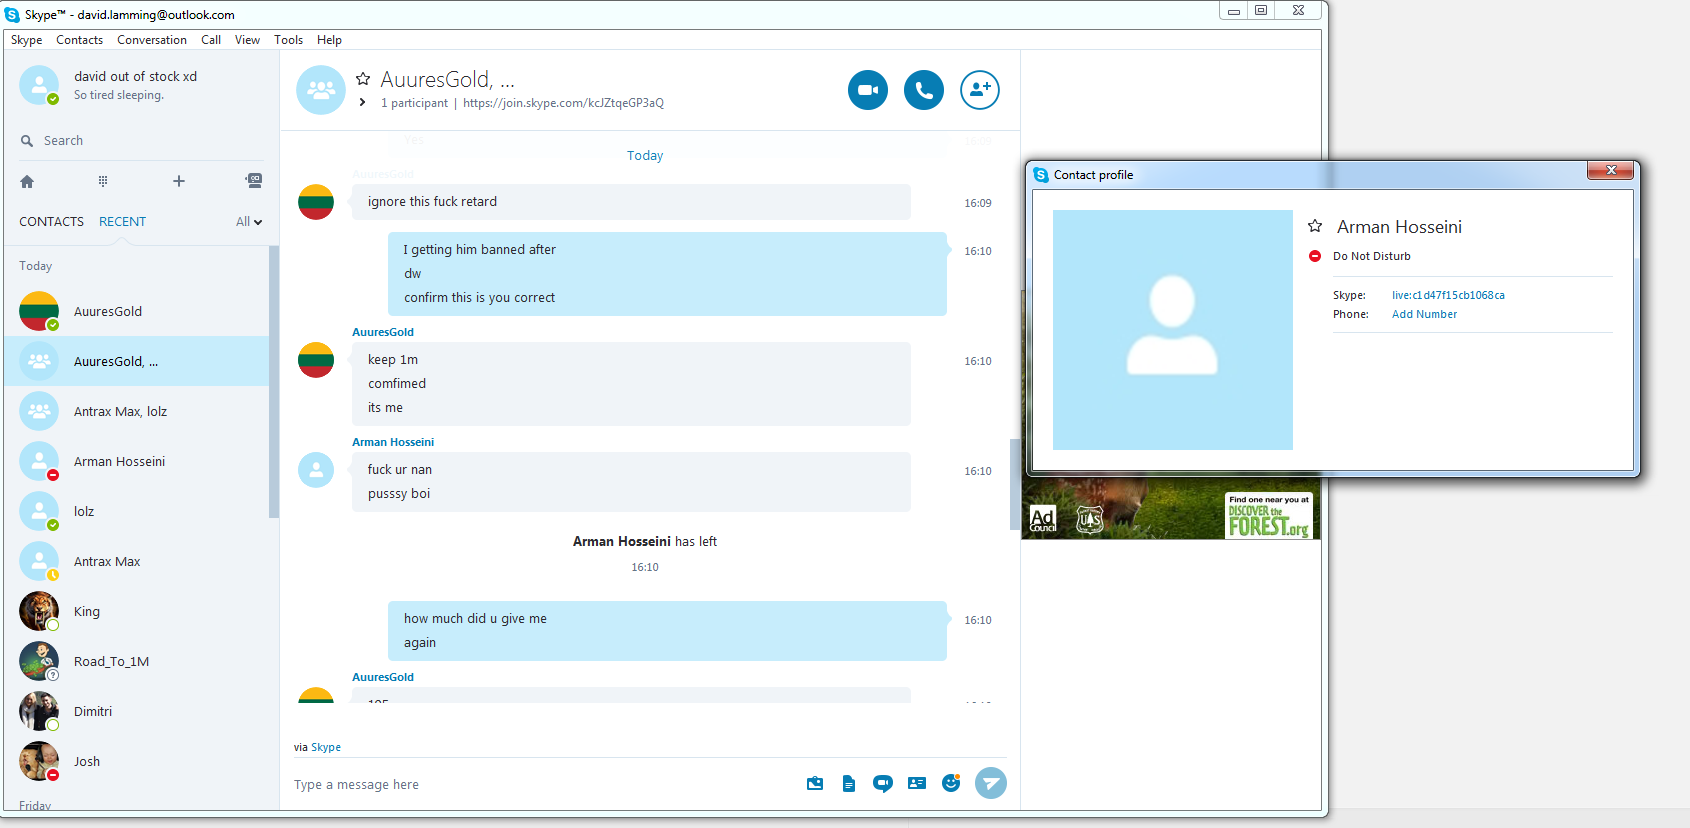Open the Help menu
The width and height of the screenshot is (1690, 828).
[329, 40]
